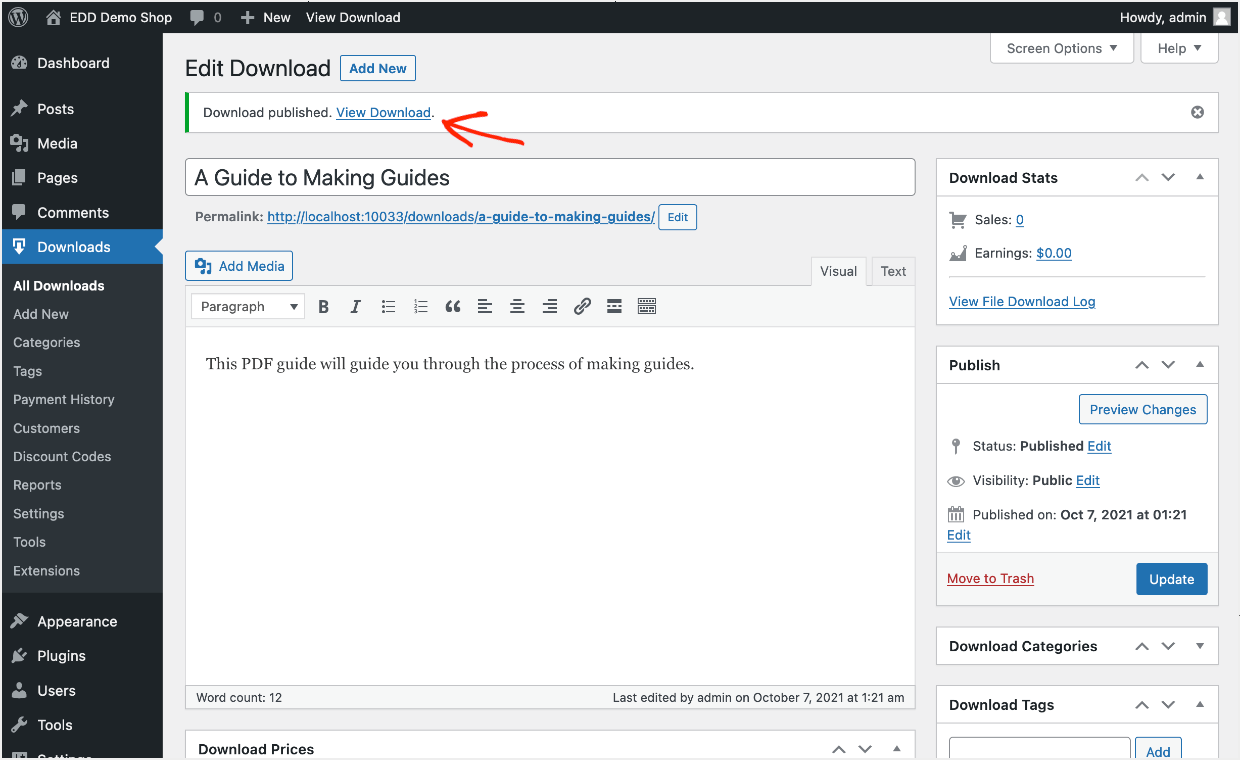Insert an unordered bullet list
1240x760 pixels.
tap(388, 306)
